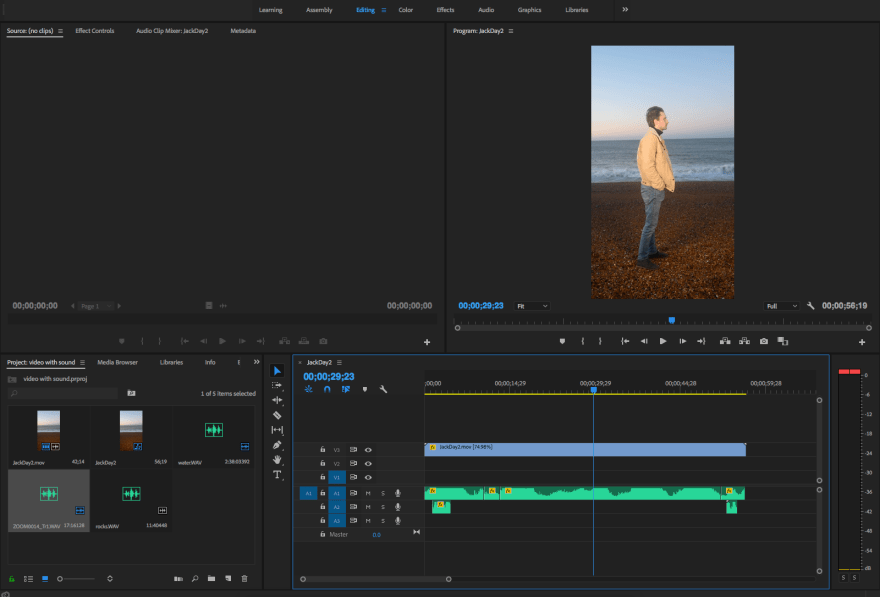This screenshot has height=597, width=880.
Task: Export a frame from the Program monitor
Action: click(764, 340)
